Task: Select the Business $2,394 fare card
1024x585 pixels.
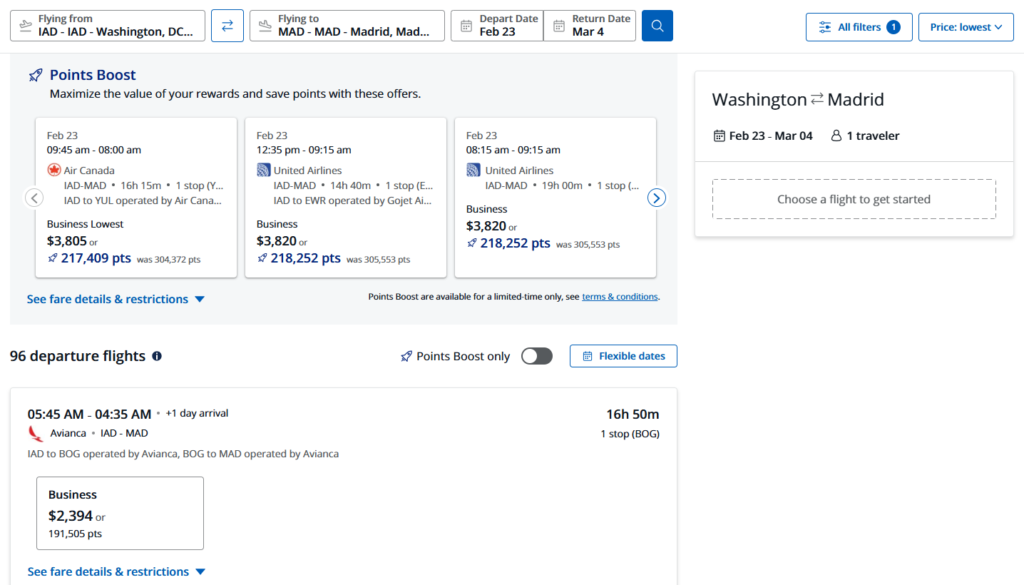Action: (x=120, y=513)
